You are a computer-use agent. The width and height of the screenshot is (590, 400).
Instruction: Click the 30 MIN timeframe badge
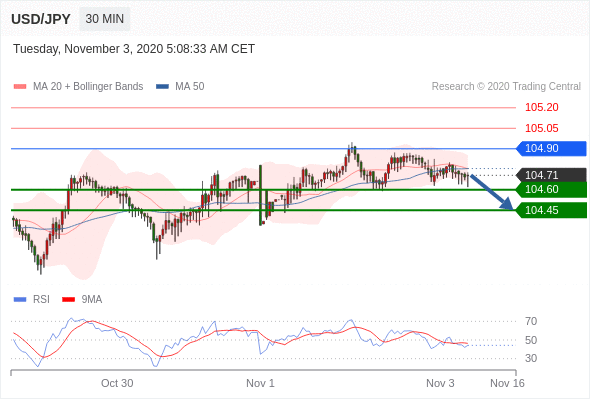click(x=105, y=19)
